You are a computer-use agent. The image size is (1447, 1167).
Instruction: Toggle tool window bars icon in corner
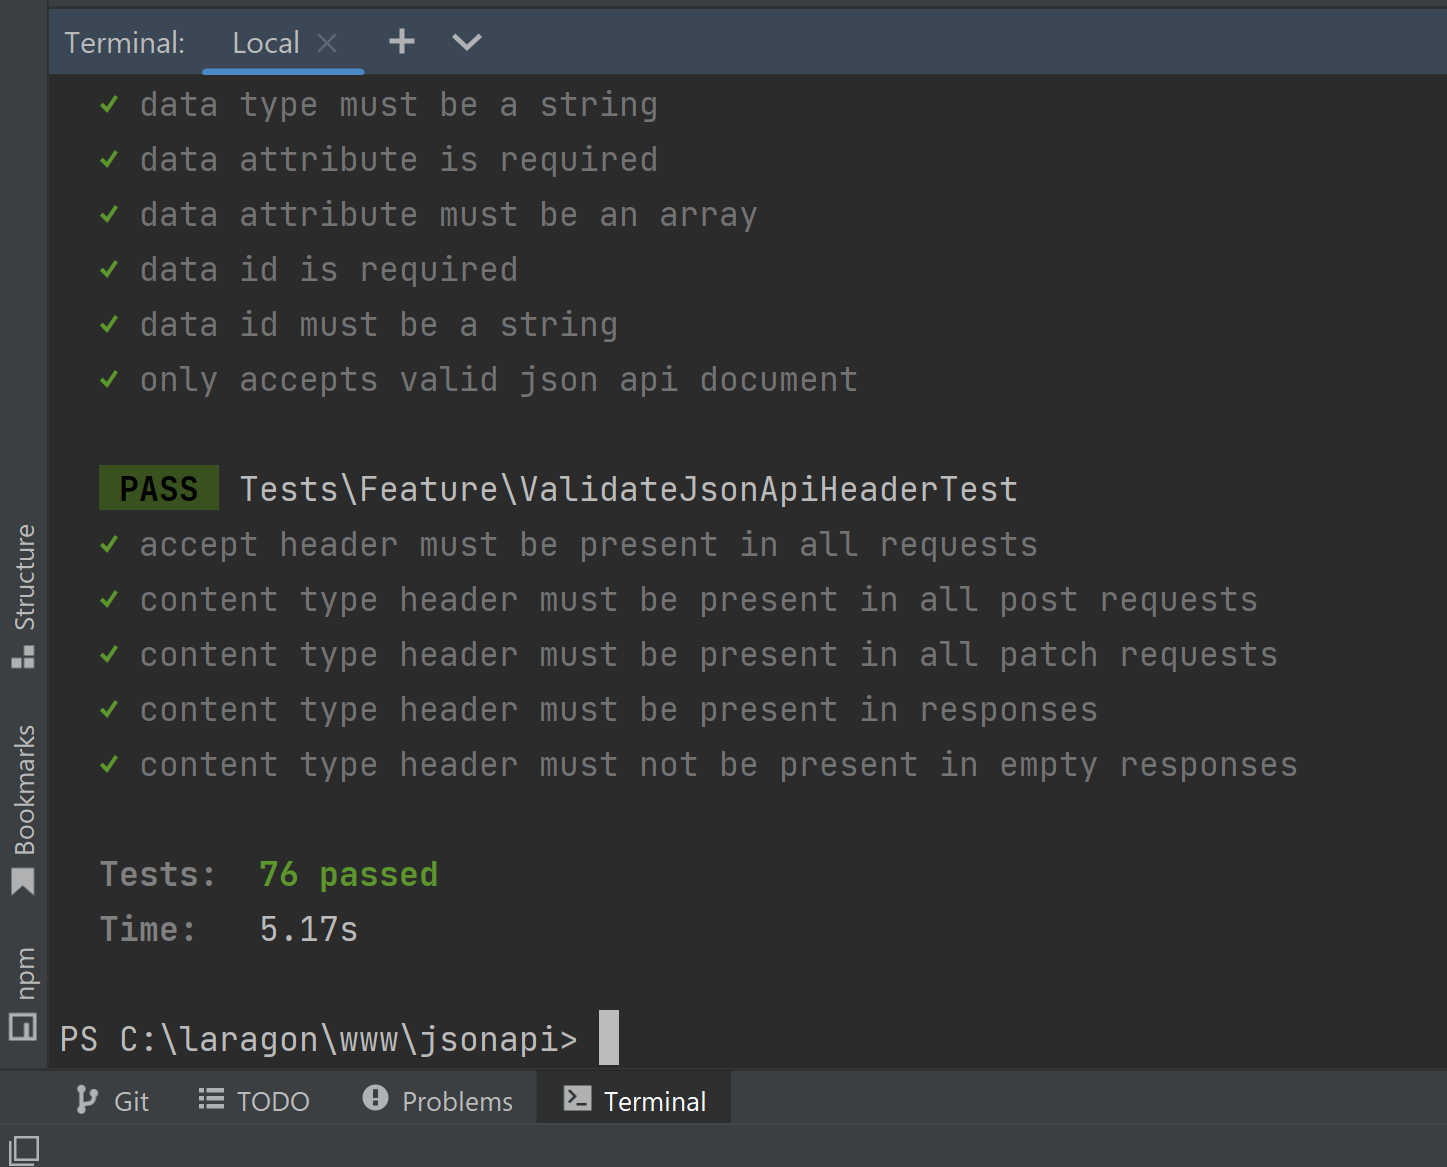coord(23,1150)
